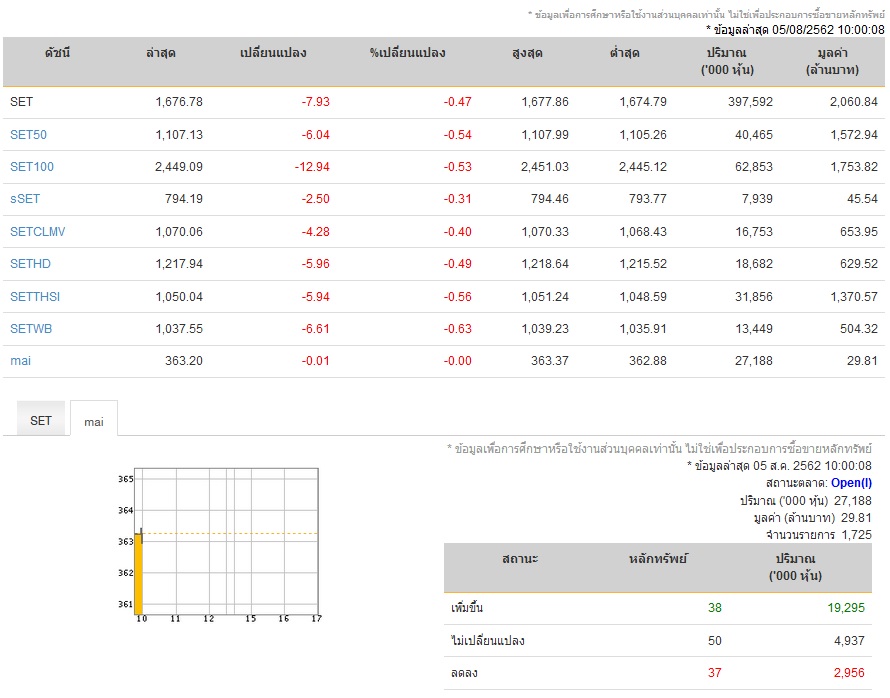Open the SETTHSI index link
890x698 pixels.
[35, 296]
